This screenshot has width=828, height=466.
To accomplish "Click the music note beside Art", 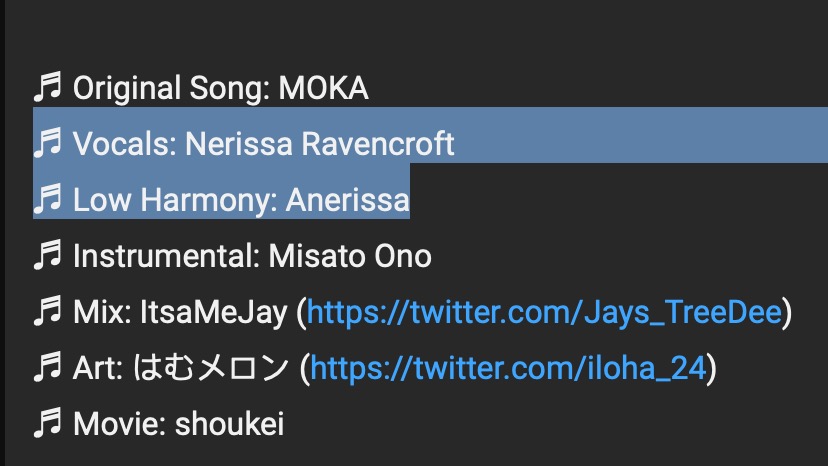I will coord(47,368).
